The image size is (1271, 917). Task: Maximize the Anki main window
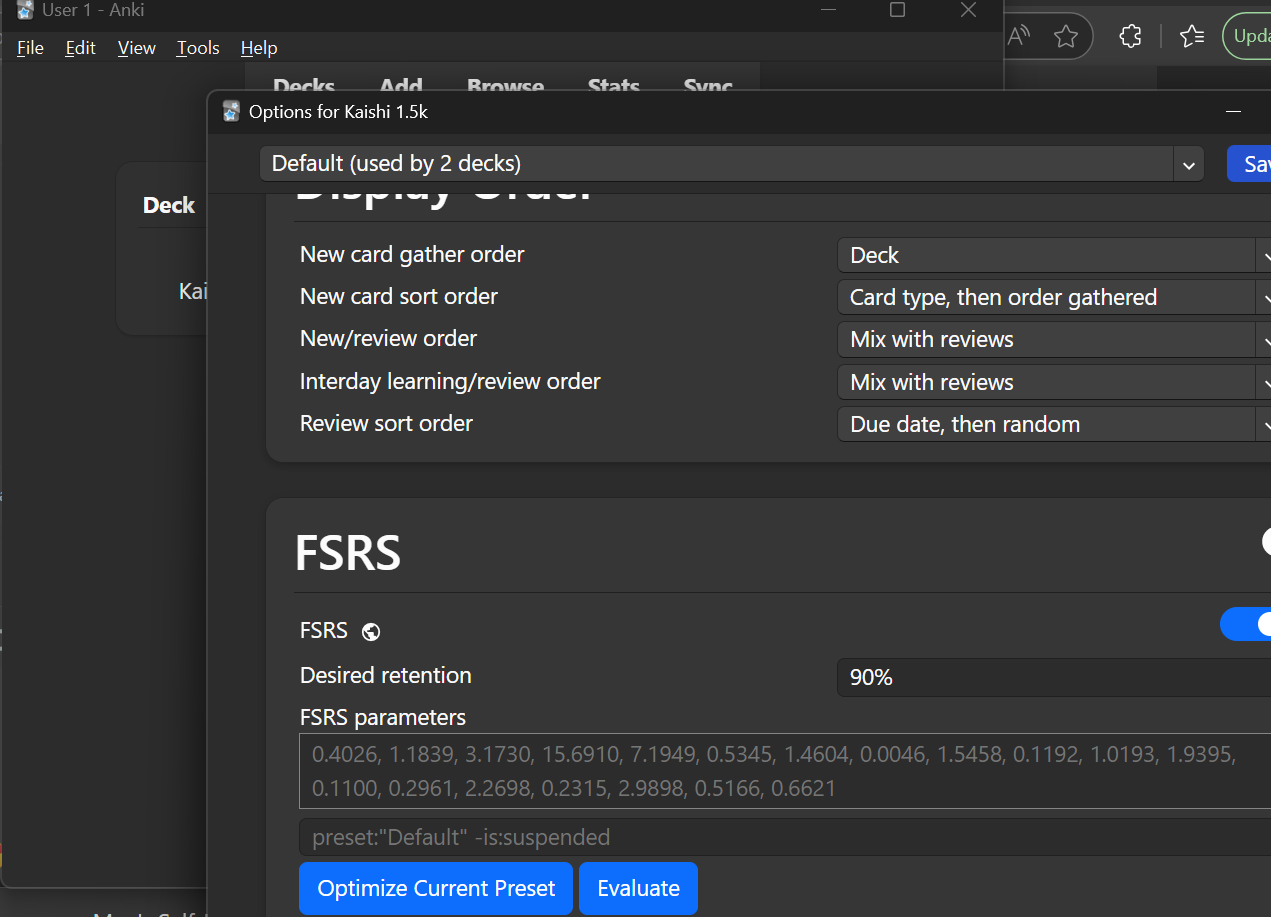(x=897, y=10)
